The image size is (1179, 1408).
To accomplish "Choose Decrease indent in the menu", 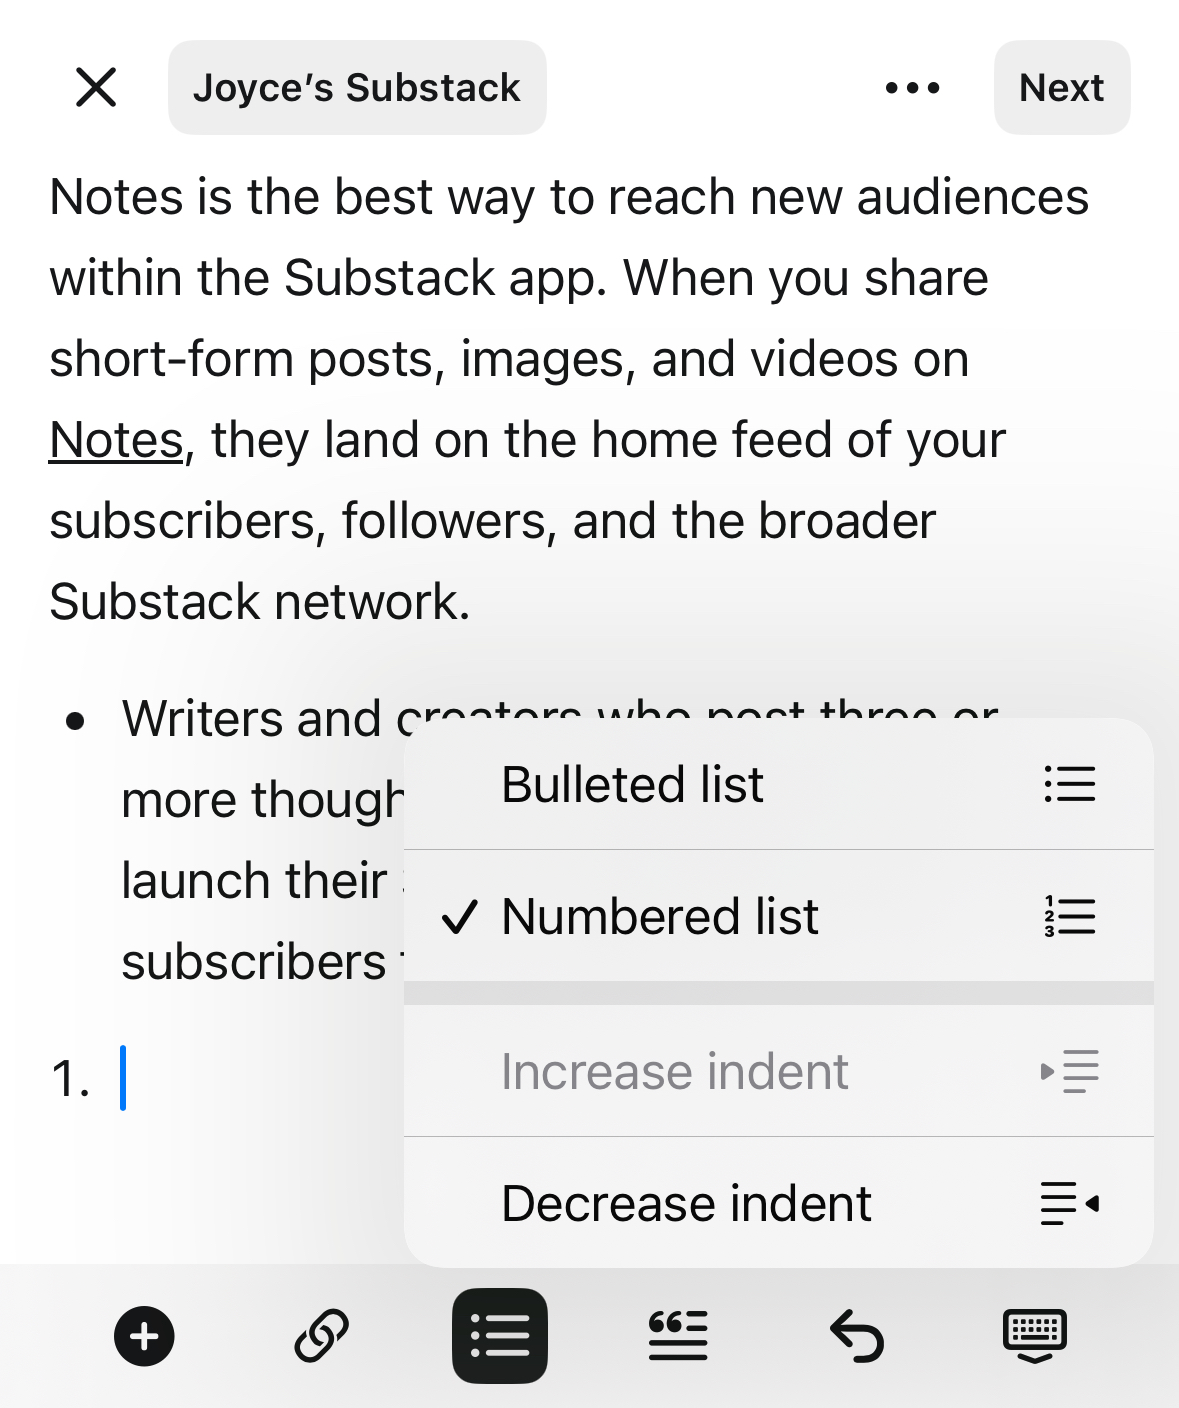I will click(x=778, y=1203).
